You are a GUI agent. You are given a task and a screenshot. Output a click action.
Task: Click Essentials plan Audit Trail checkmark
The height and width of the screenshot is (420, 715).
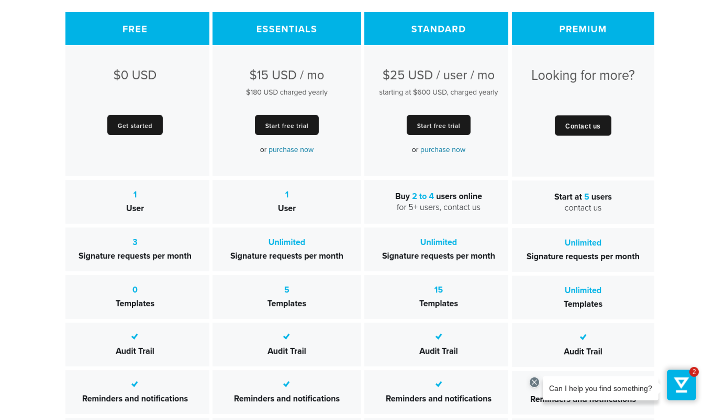(286, 337)
